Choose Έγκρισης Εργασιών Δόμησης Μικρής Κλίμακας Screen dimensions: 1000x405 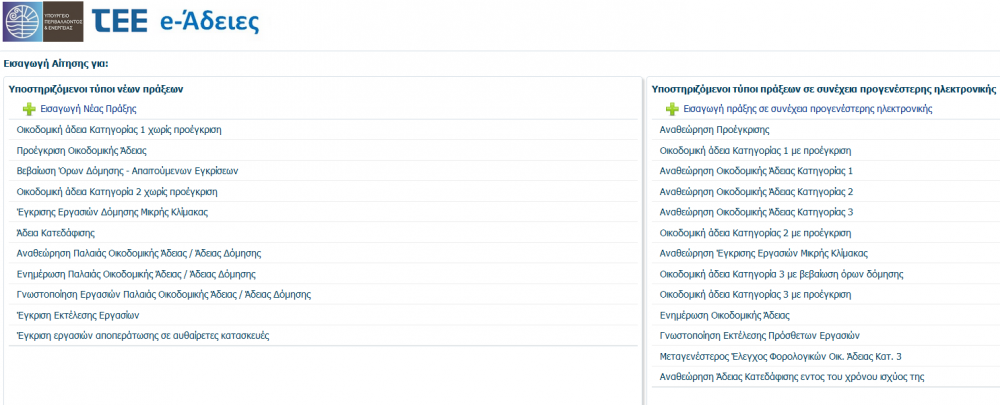click(112, 212)
